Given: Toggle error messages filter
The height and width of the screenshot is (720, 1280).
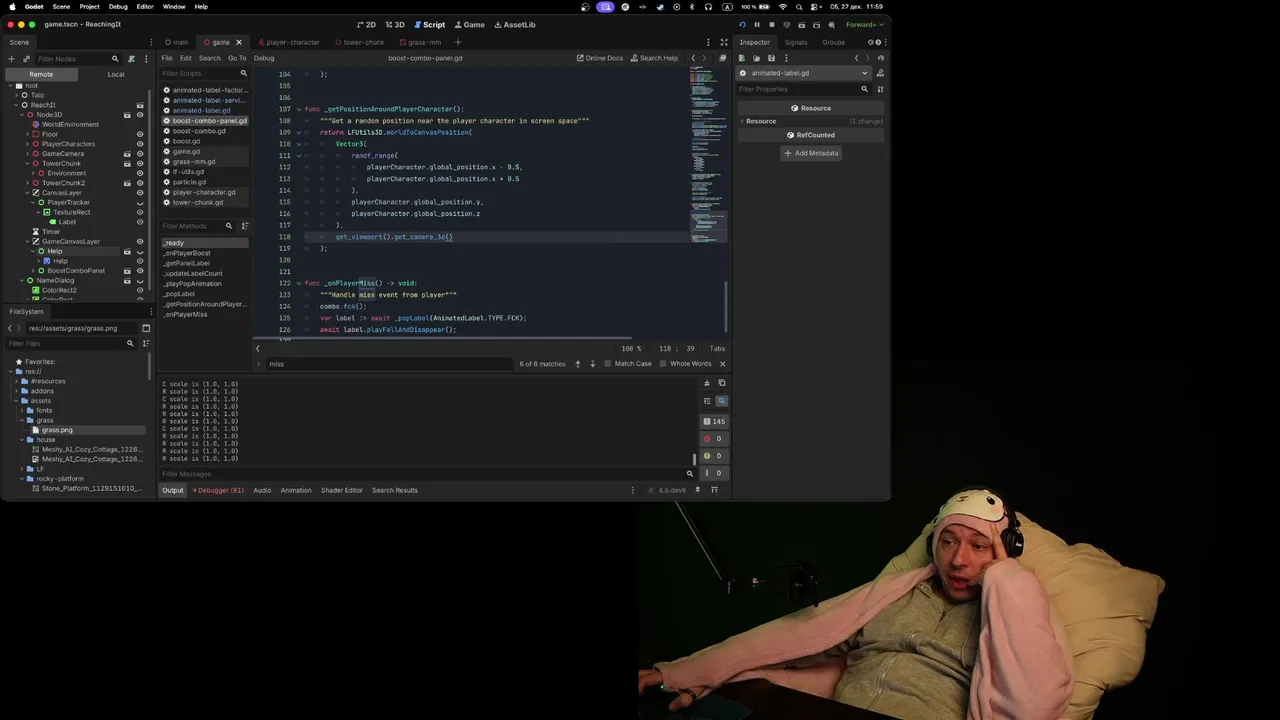Looking at the screenshot, I should point(714,438).
